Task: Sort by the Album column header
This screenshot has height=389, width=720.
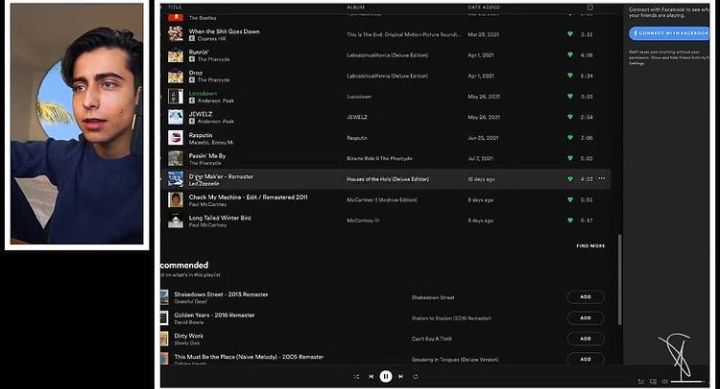Action: (355, 7)
